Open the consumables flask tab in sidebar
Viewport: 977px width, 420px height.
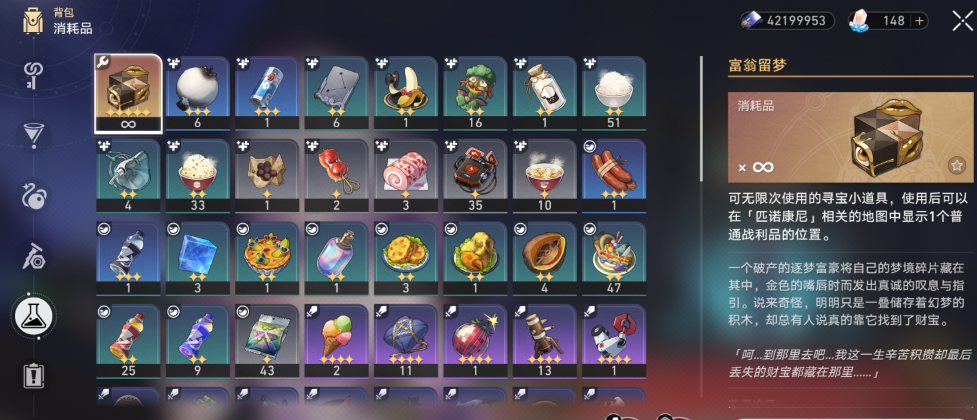(33, 316)
